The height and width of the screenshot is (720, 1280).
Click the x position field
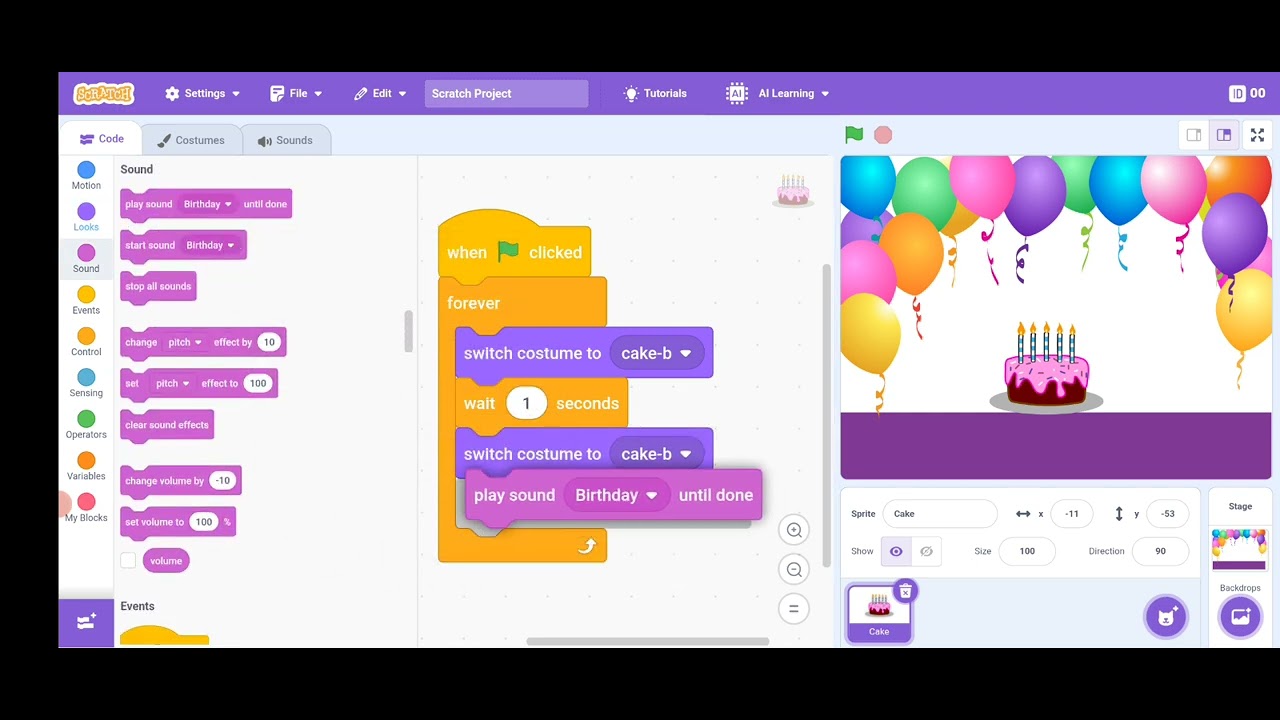pos(1072,514)
